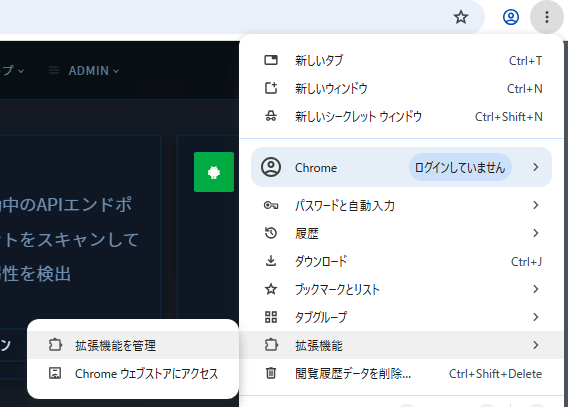
Task: Click the Ctrl+J shortcut text
Action: (x=526, y=261)
